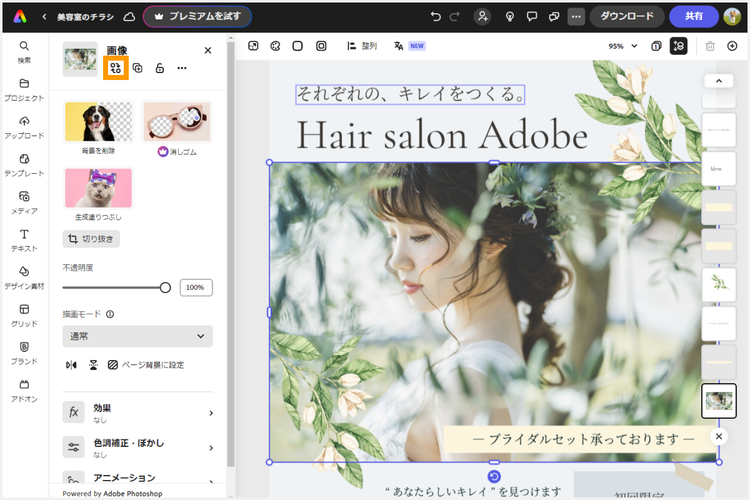Open the Adobe Express home logo

pos(20,16)
